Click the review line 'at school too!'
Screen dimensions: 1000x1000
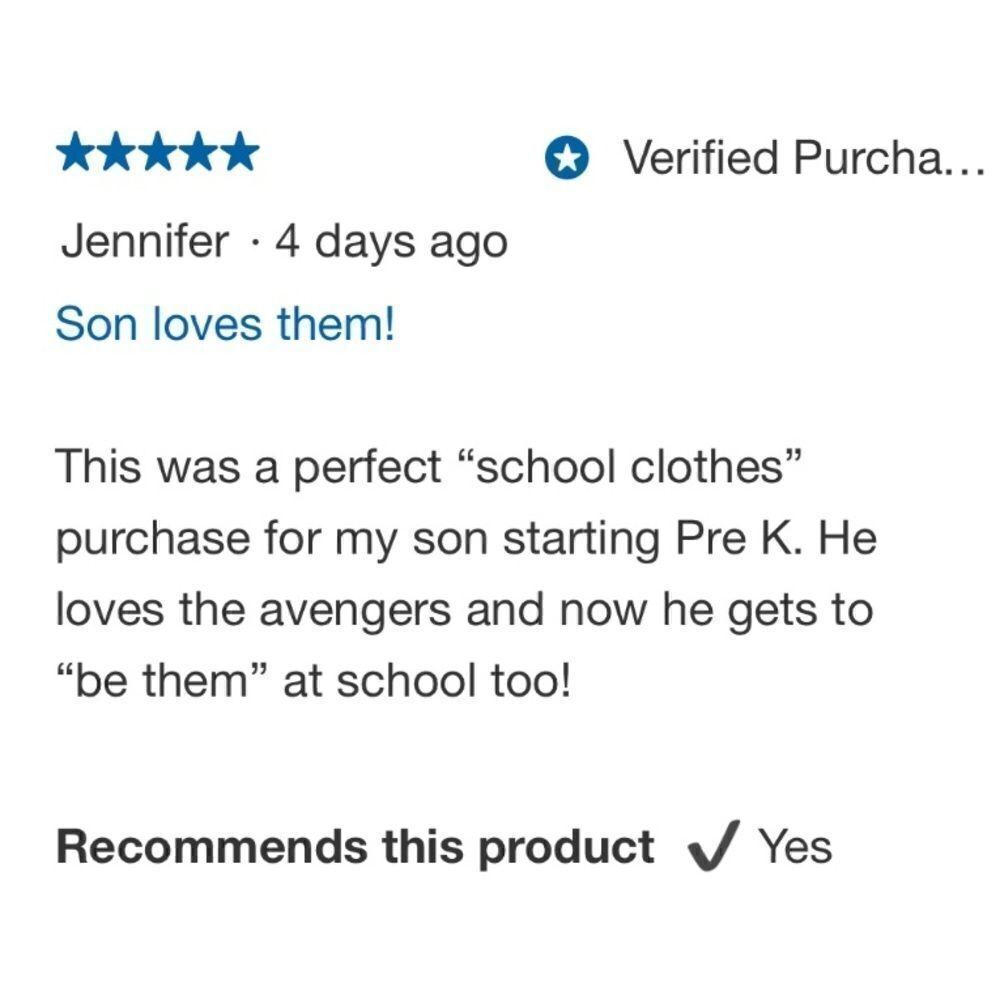314,680
